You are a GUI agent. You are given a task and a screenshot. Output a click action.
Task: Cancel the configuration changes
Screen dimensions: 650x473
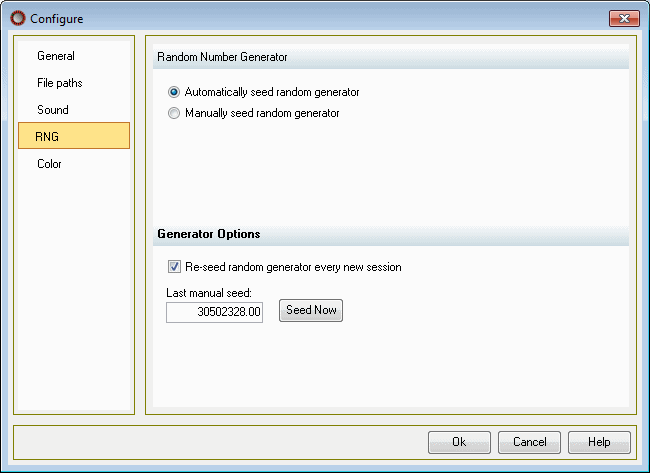point(529,442)
